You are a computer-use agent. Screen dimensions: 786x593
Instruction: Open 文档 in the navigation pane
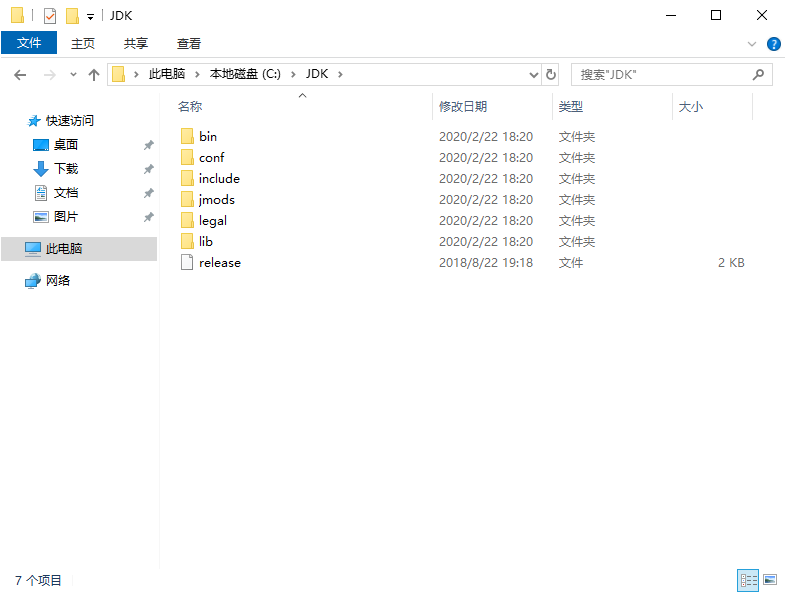click(x=66, y=193)
